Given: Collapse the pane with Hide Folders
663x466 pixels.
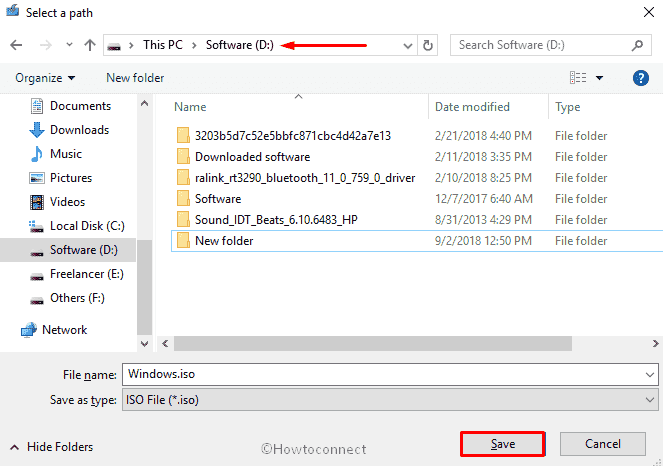Looking at the screenshot, I should click(52, 447).
